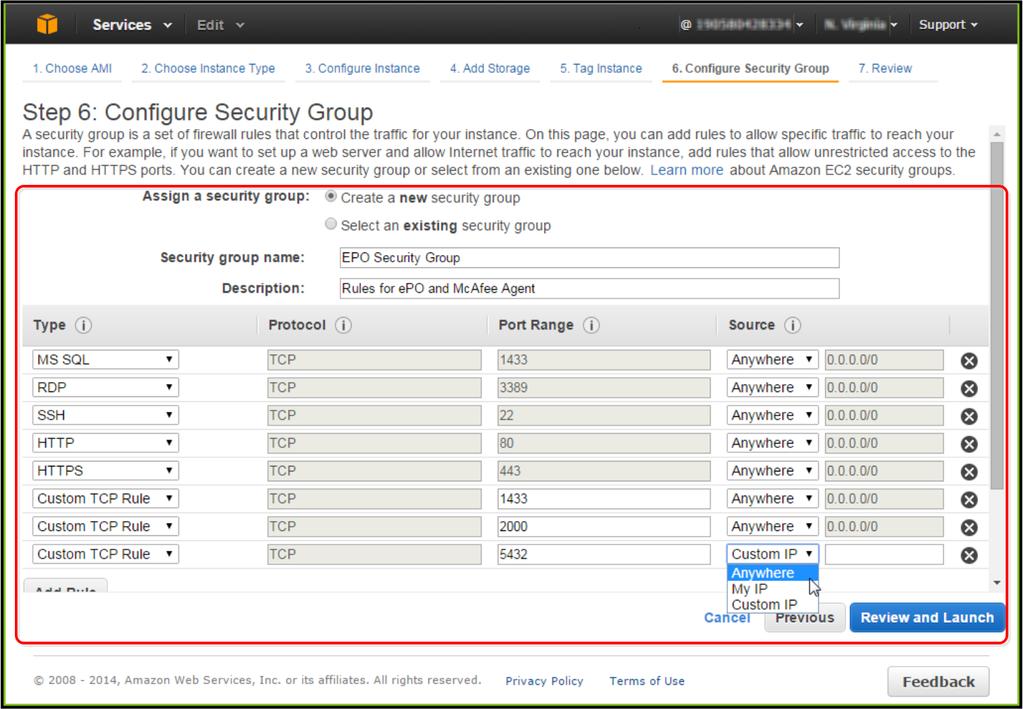This screenshot has height=709, width=1023.
Task: Open the HTTPS type dropdown
Action: [x=106, y=470]
